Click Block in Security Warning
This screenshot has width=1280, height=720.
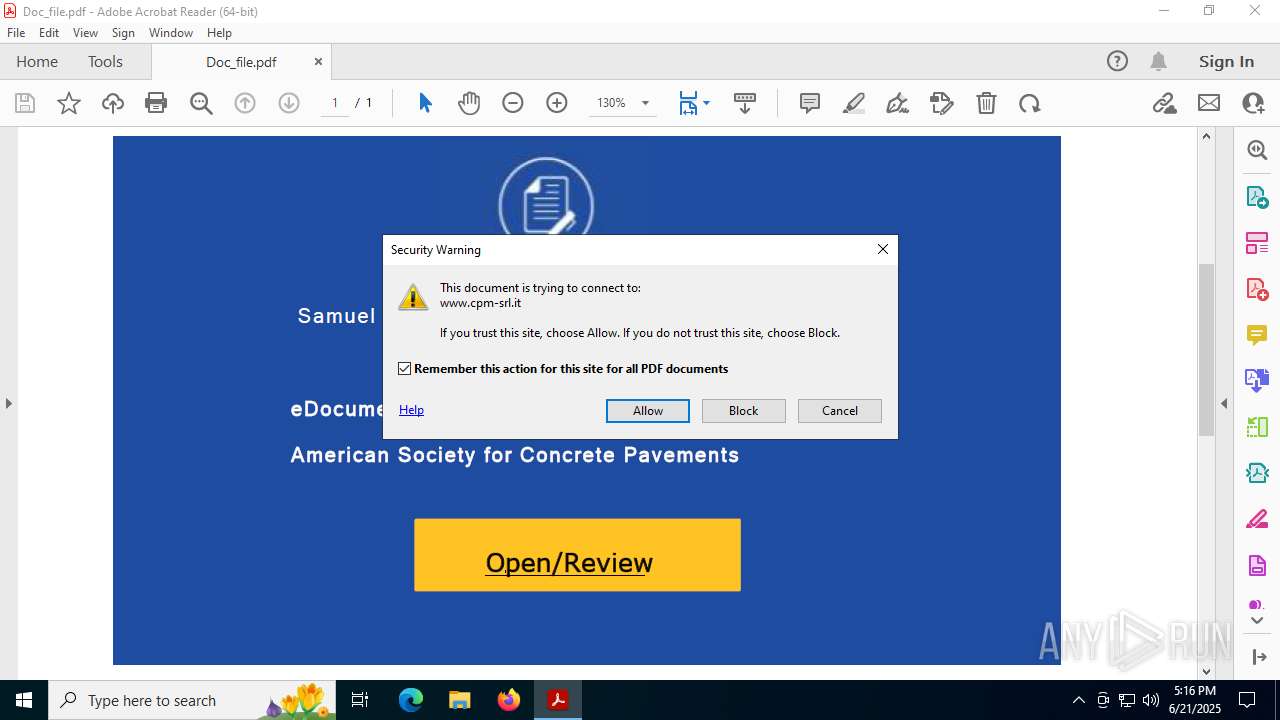point(744,411)
